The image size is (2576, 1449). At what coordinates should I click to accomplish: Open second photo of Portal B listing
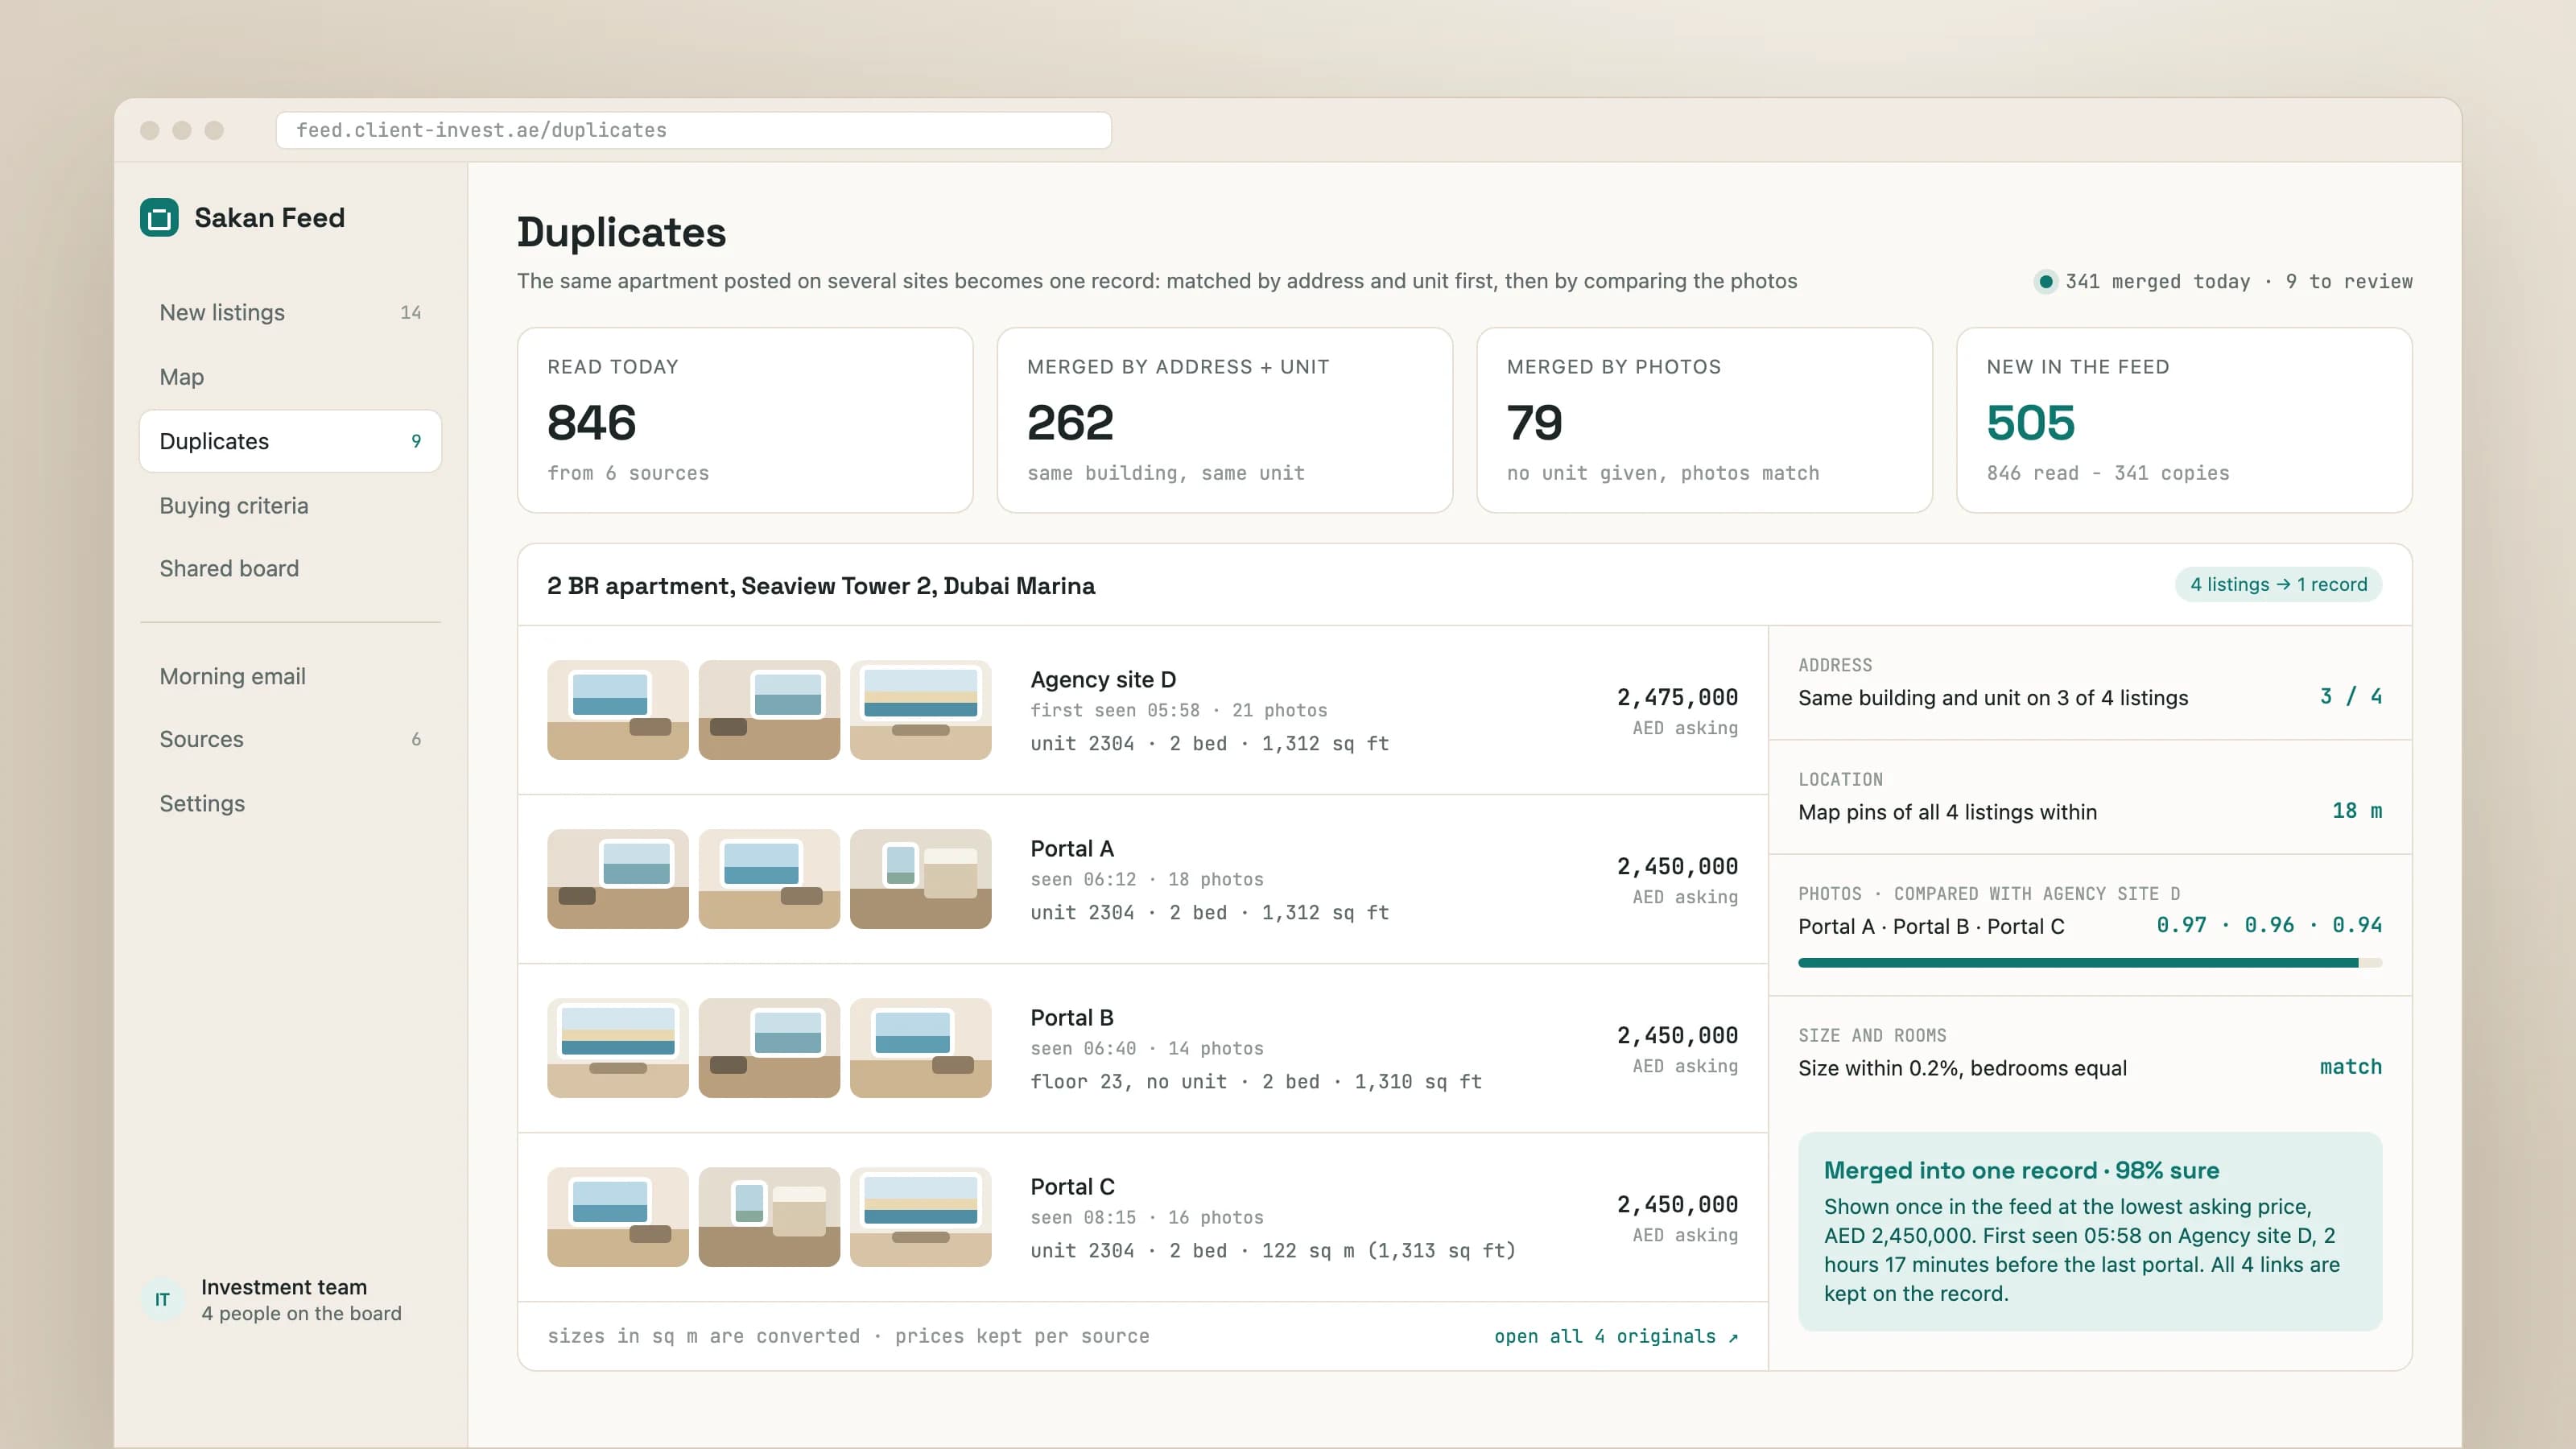769,1048
